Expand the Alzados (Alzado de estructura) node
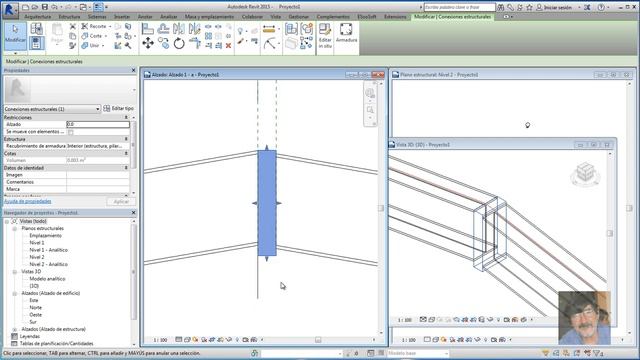640x360 pixels. tap(15, 329)
